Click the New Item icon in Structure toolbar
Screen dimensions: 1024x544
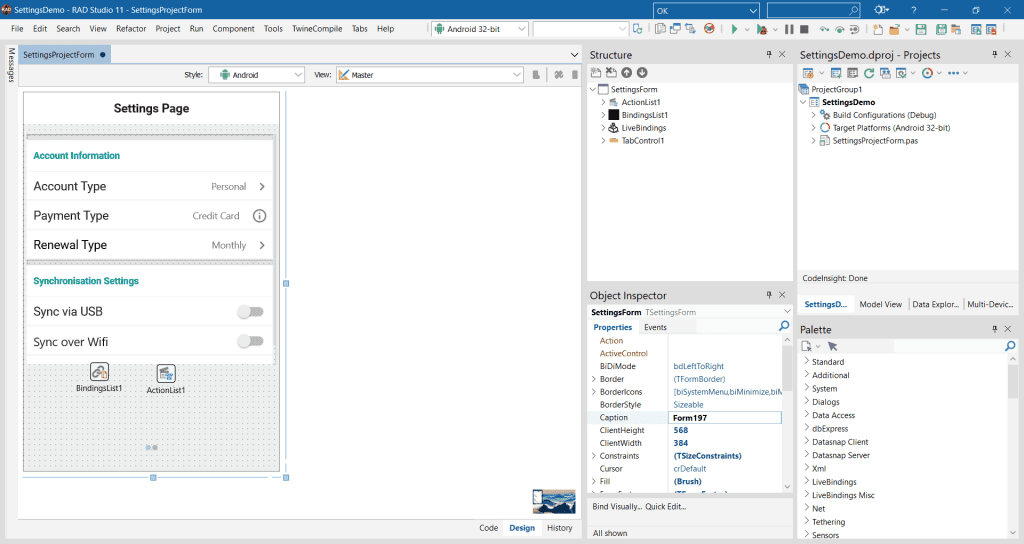coord(596,72)
